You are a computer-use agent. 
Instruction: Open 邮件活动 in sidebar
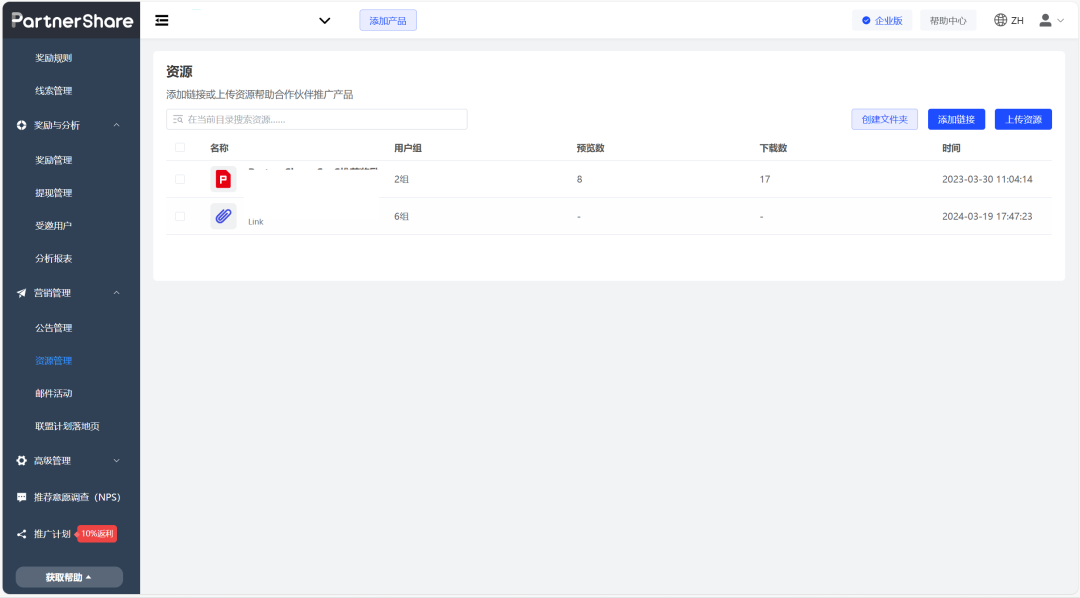click(54, 393)
